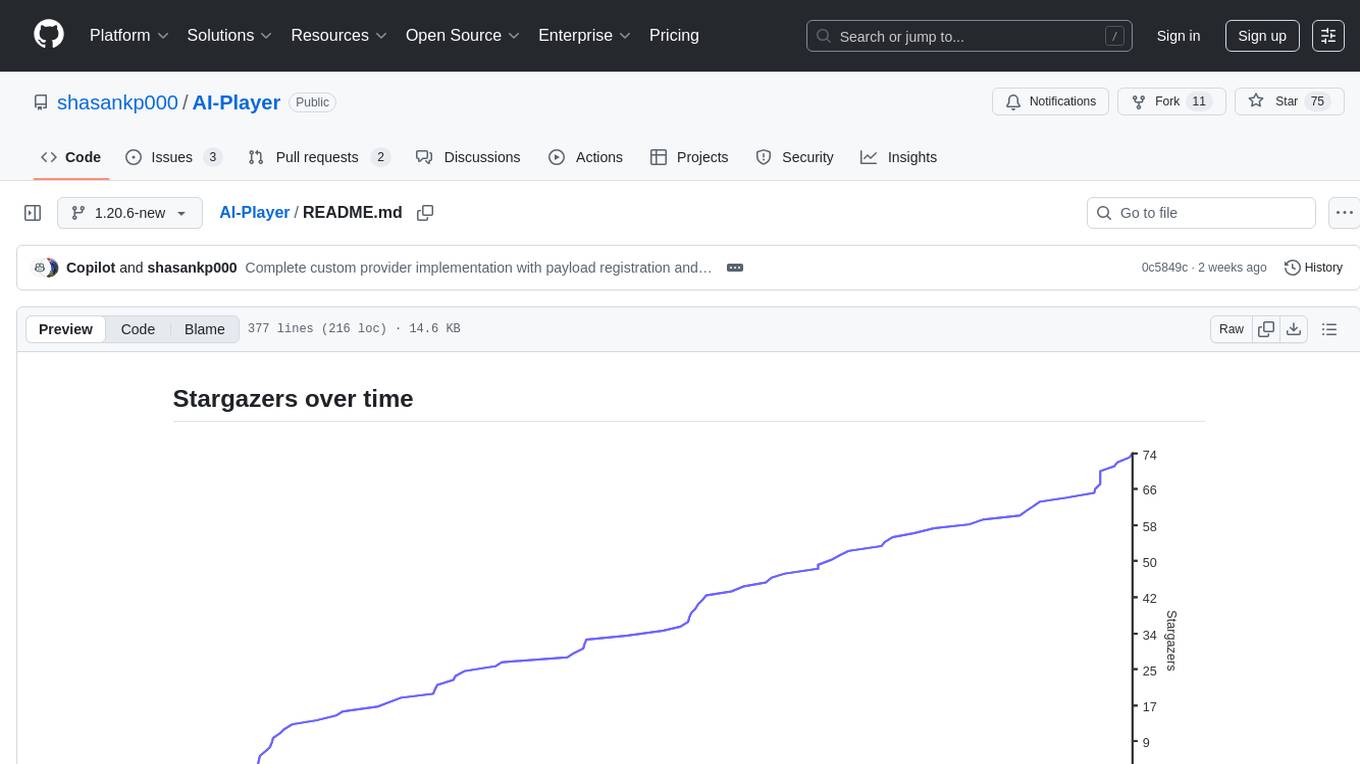Expand the file tree side panel
The height and width of the screenshot is (764, 1360).
(33, 213)
